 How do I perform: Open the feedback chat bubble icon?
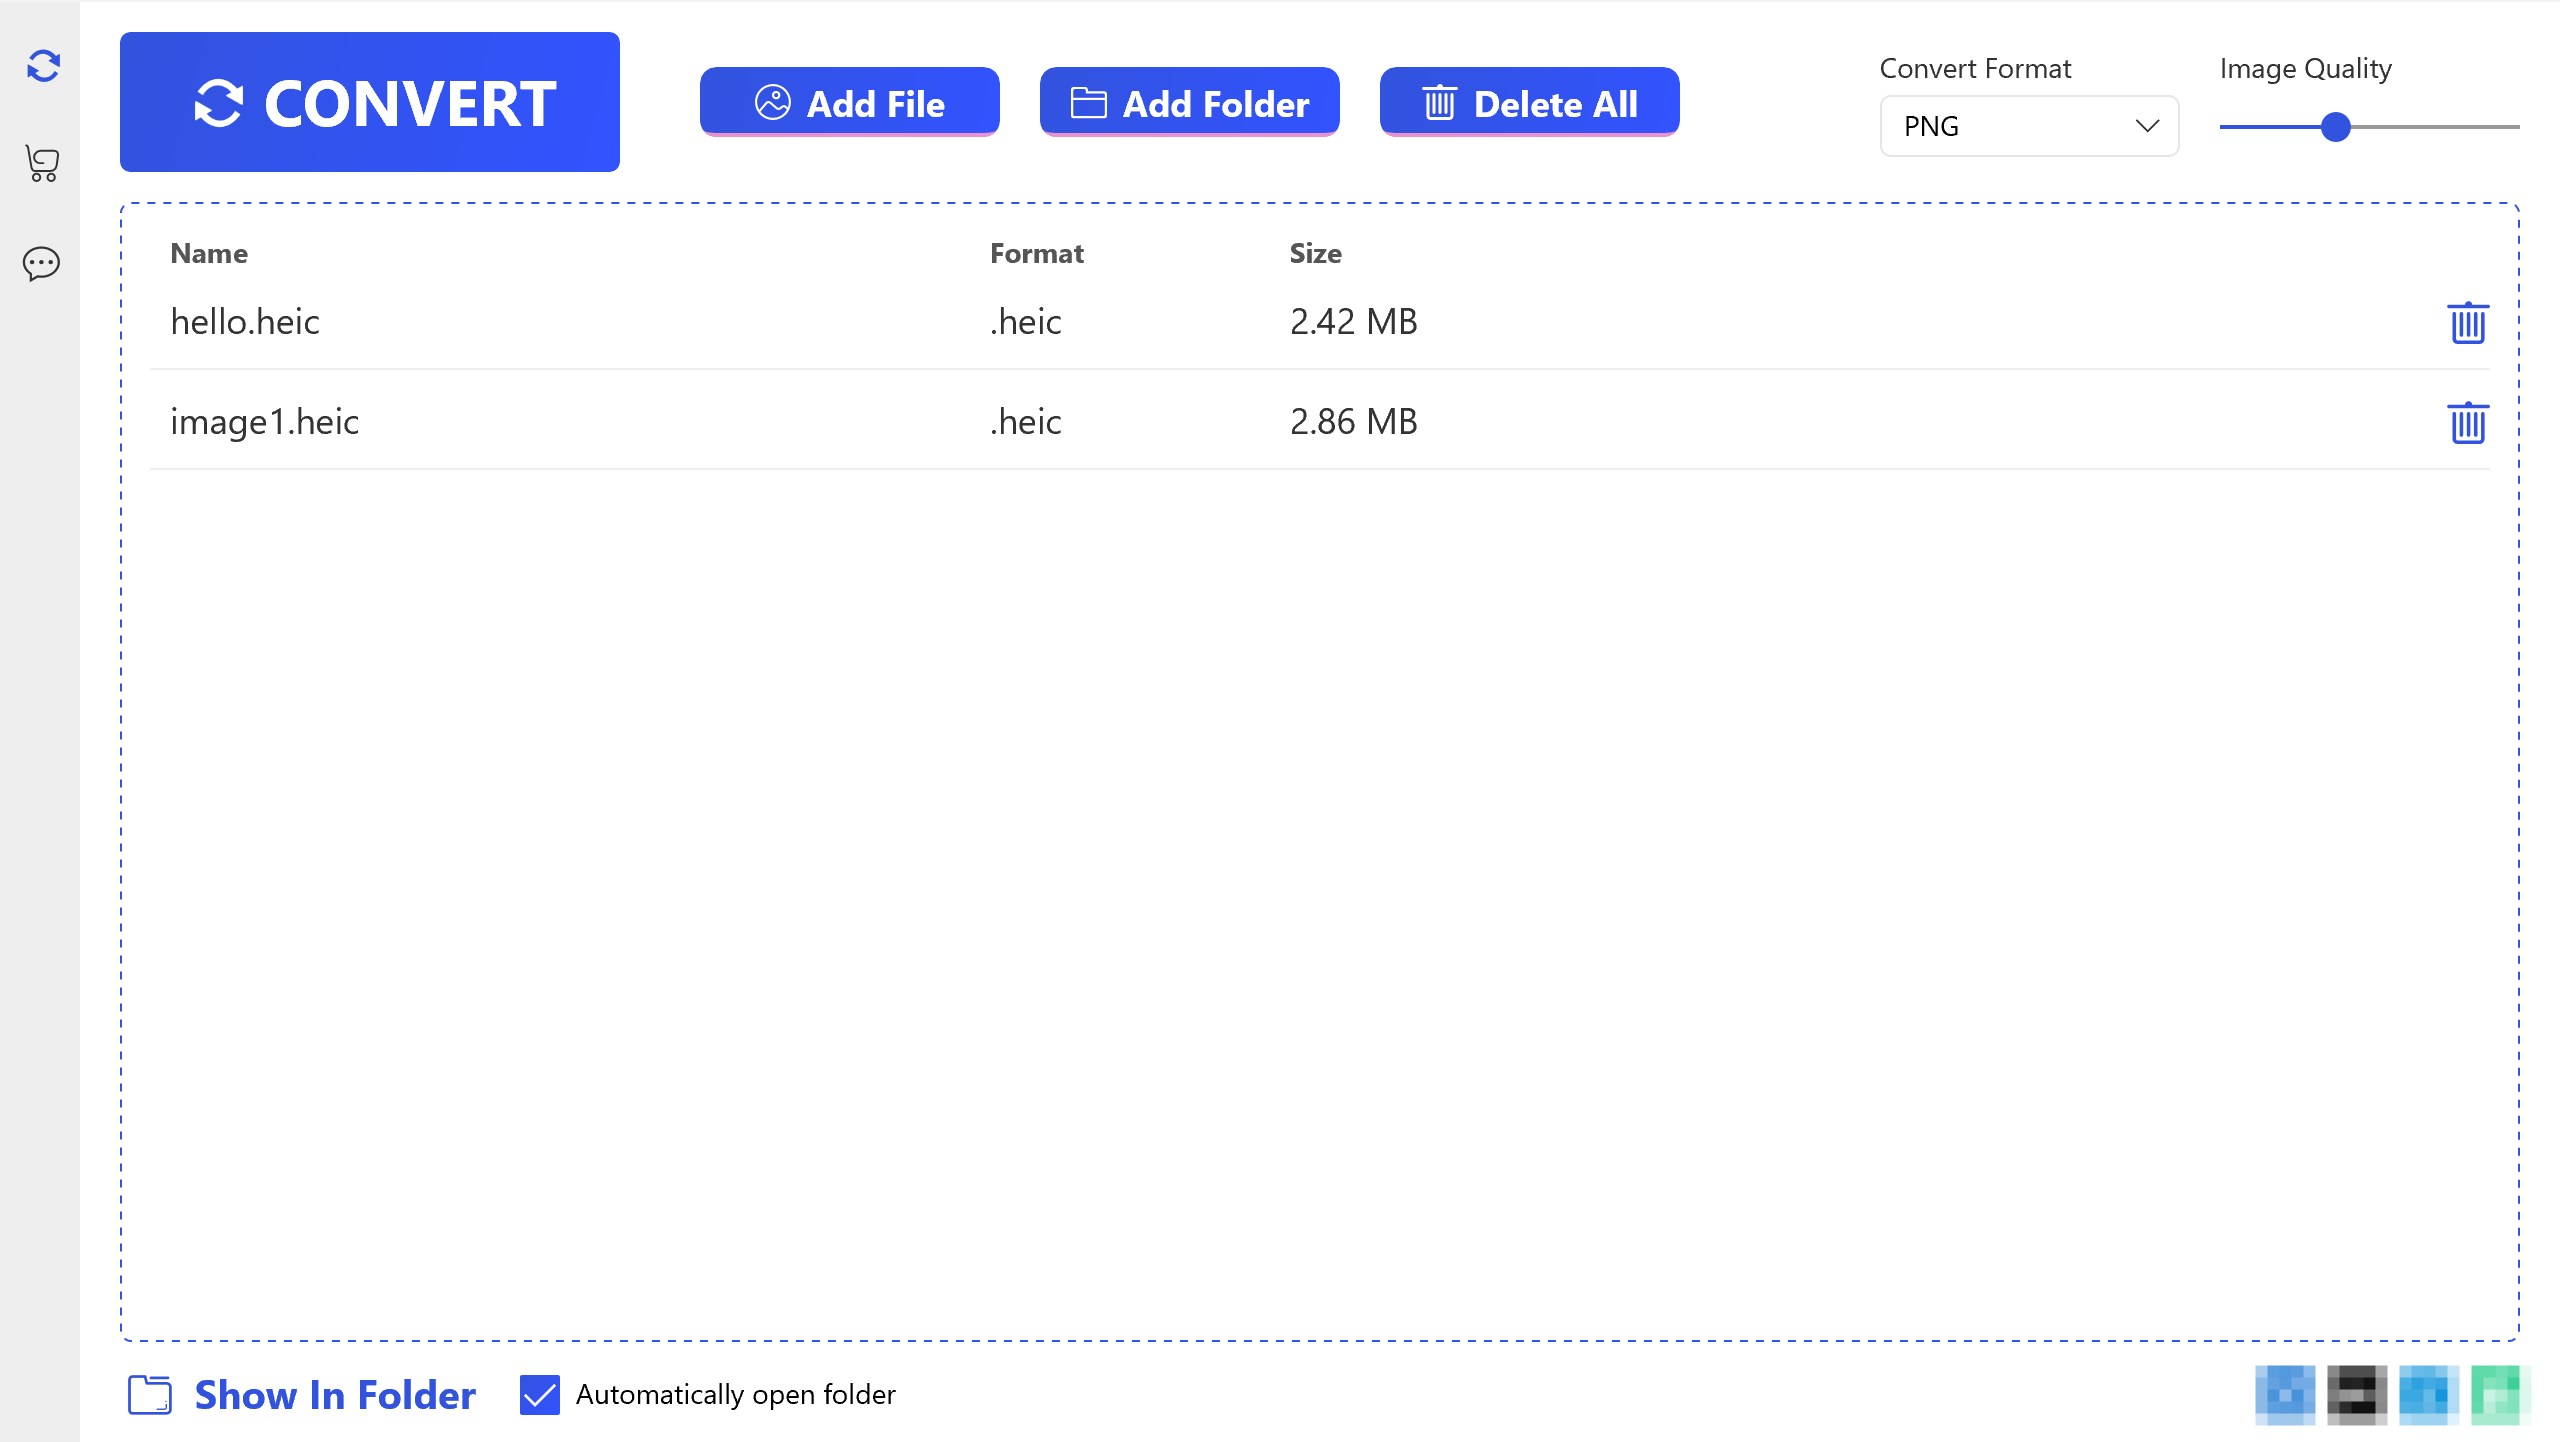tap(41, 263)
